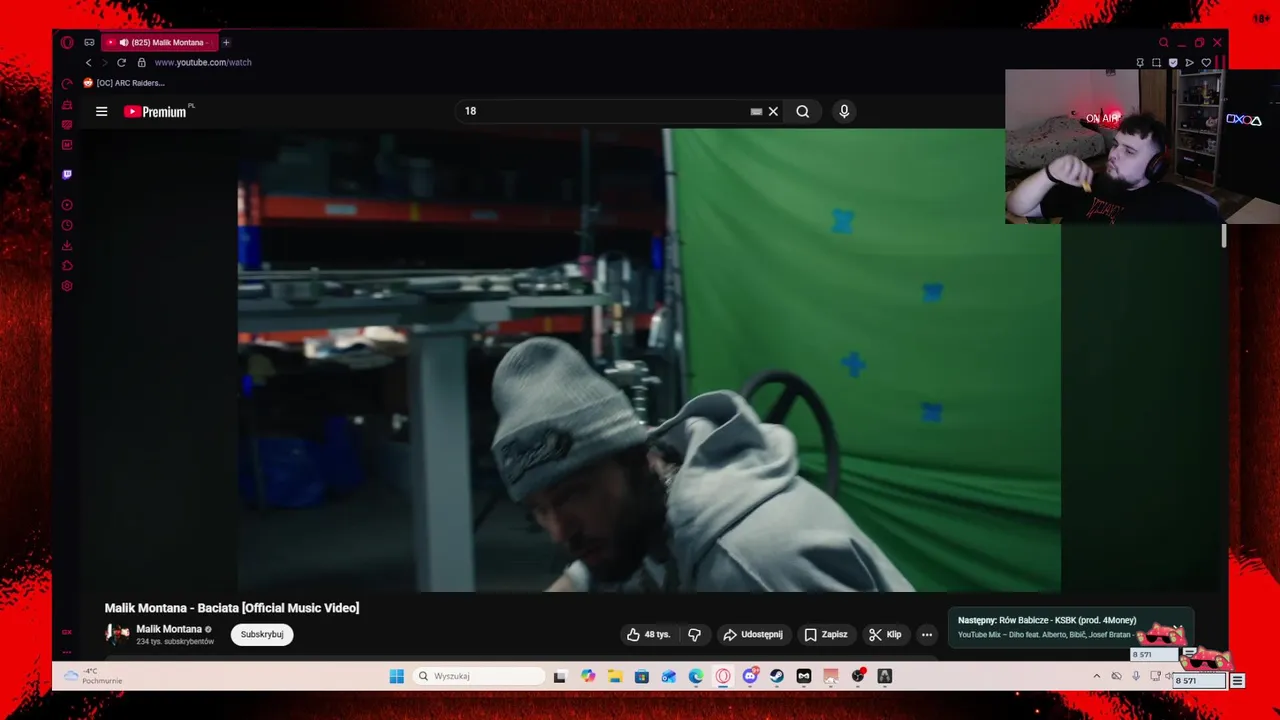Mute the Malik Montana tab audio
Image resolution: width=1280 pixels, height=720 pixels.
click(x=124, y=43)
